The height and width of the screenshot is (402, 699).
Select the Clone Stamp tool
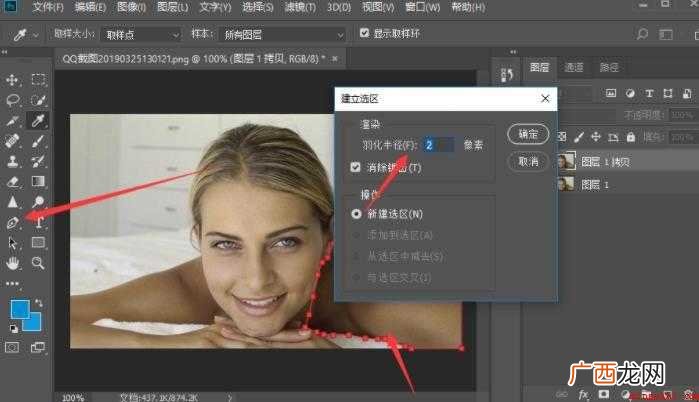click(x=12, y=161)
